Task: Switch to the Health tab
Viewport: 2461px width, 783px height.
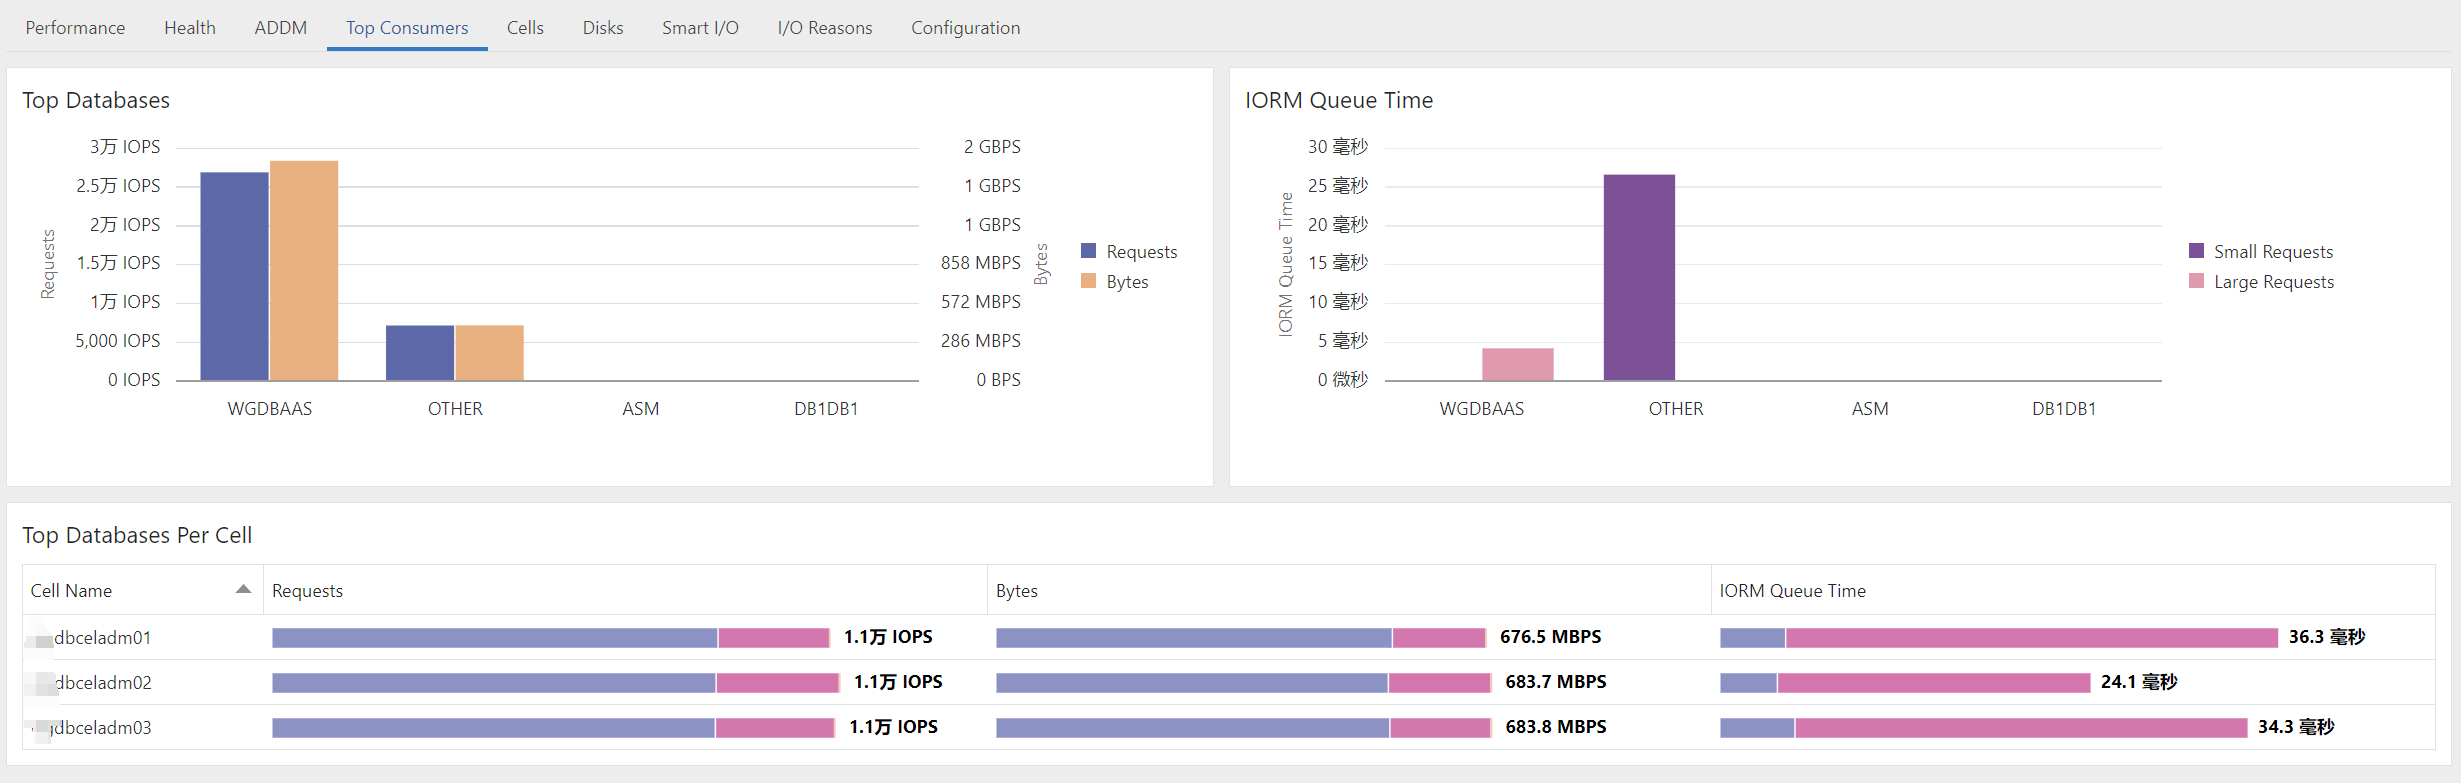Action: pyautogui.click(x=190, y=28)
